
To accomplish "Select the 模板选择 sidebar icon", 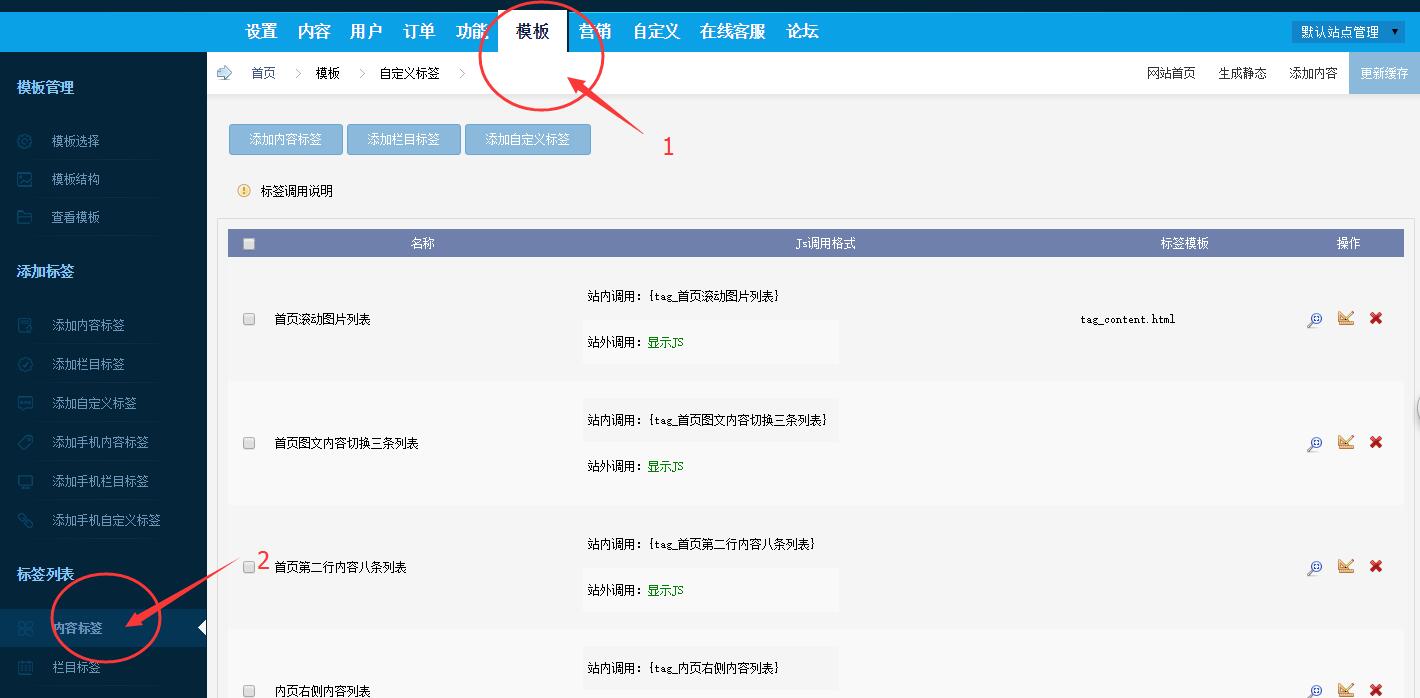I will [24, 140].
